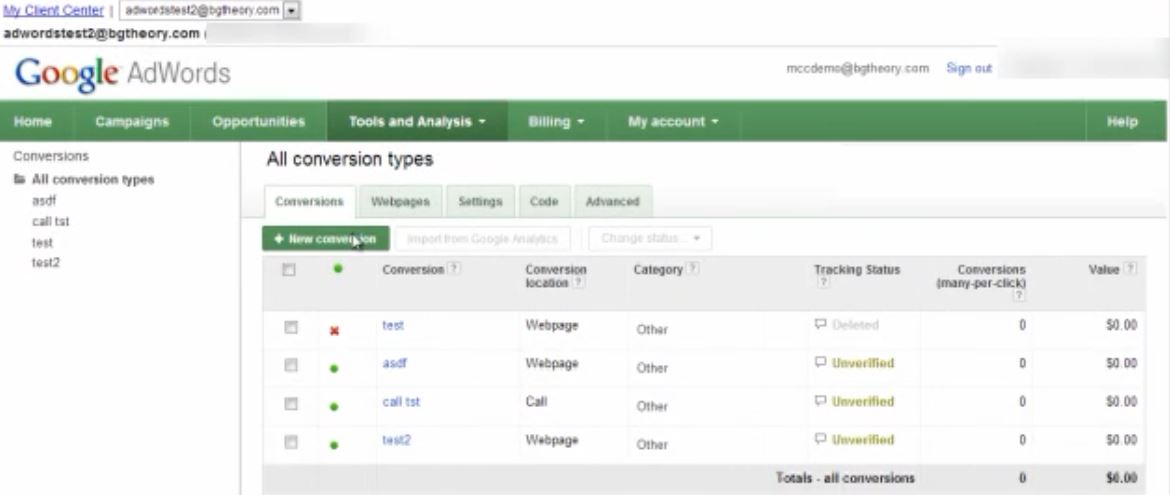
Task: Switch to the Webpages tab
Action: click(x=401, y=202)
